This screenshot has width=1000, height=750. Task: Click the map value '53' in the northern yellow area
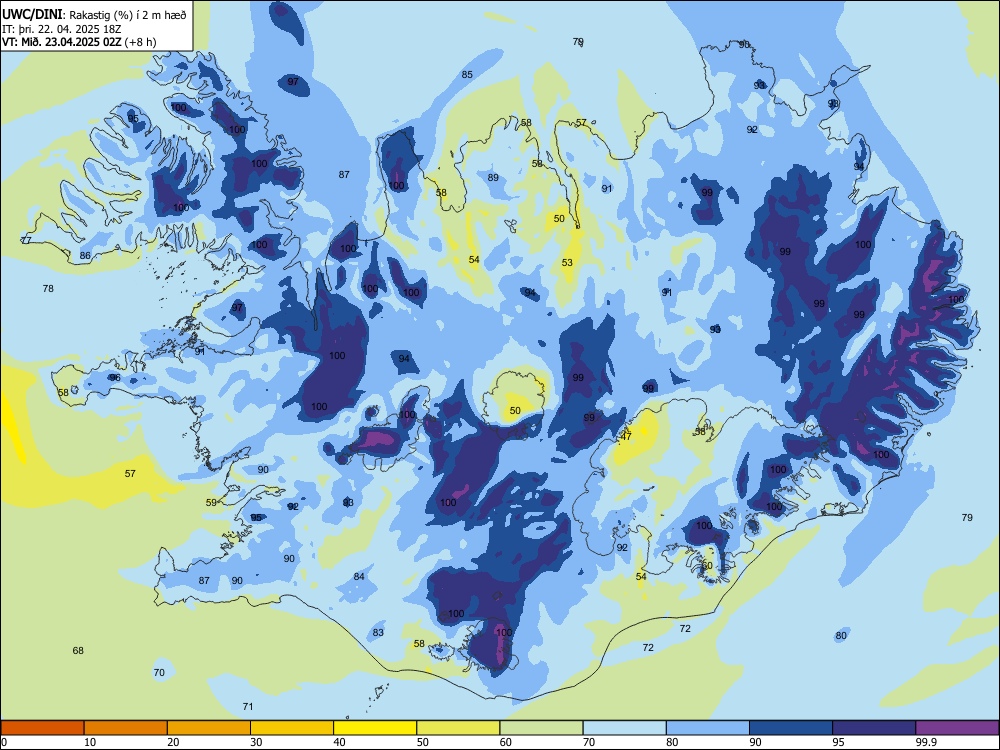[567, 262]
